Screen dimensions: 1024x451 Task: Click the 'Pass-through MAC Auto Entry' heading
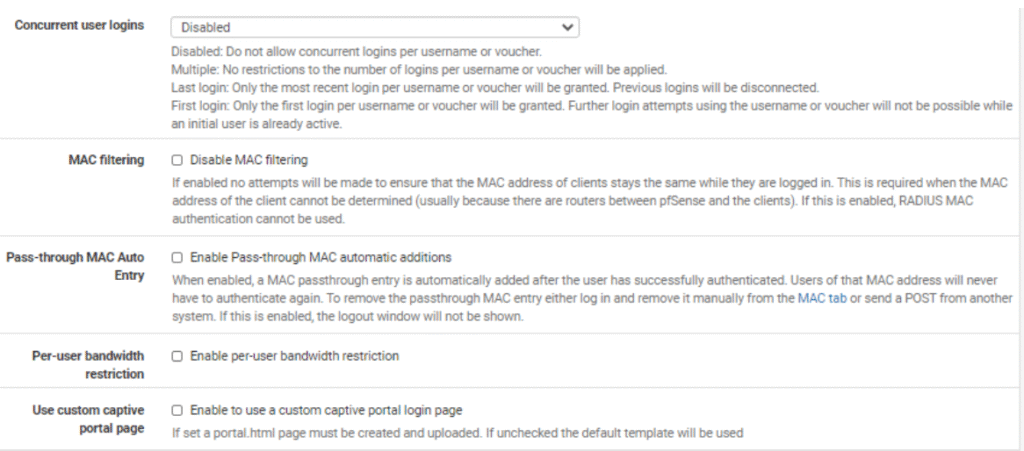76,265
